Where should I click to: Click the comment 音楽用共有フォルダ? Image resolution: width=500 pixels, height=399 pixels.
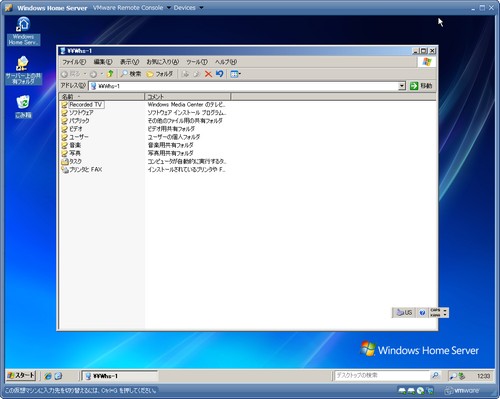point(170,145)
